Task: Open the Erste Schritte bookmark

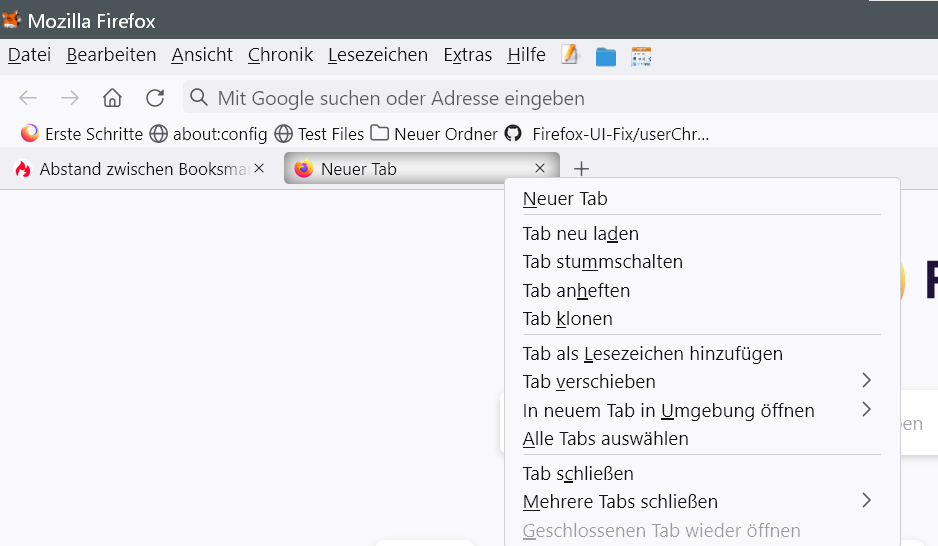Action: pos(82,133)
